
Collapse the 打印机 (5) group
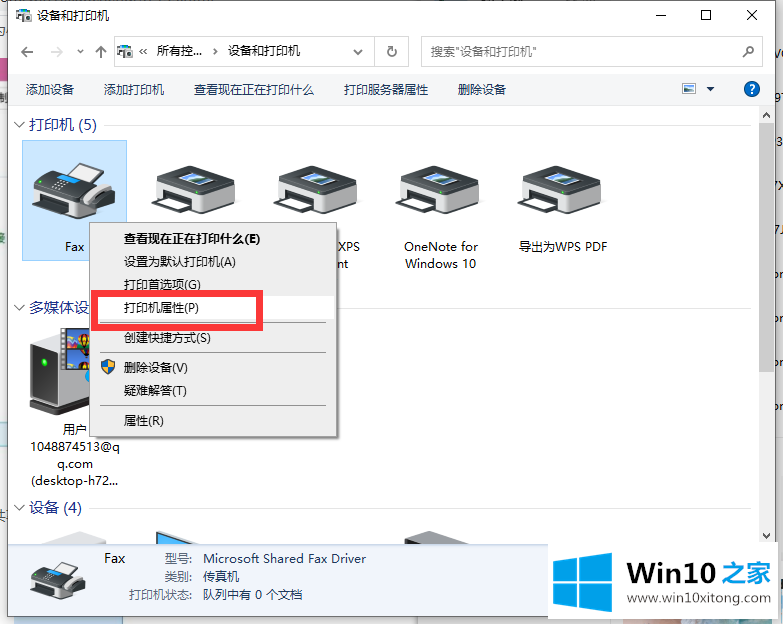[x=19, y=125]
